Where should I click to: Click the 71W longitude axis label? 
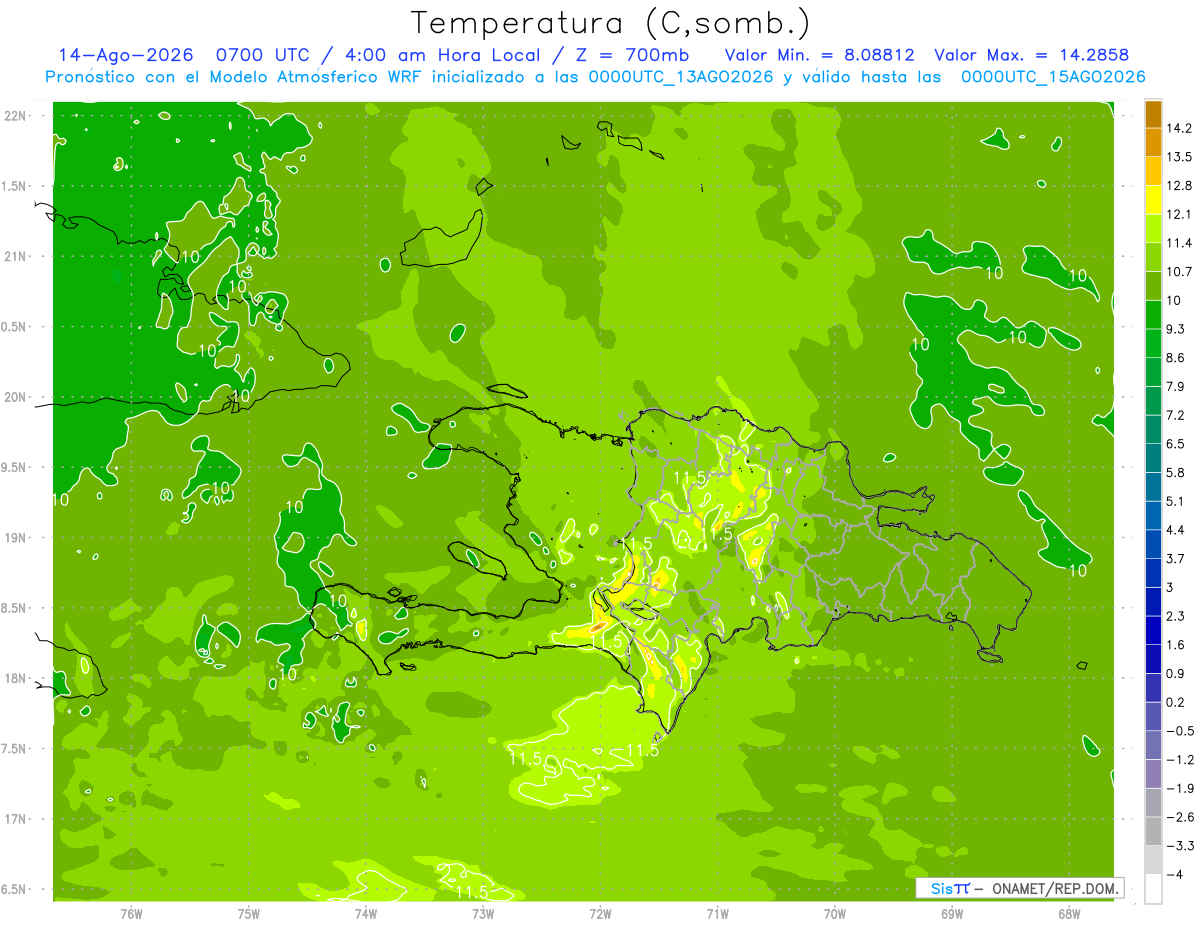click(717, 914)
